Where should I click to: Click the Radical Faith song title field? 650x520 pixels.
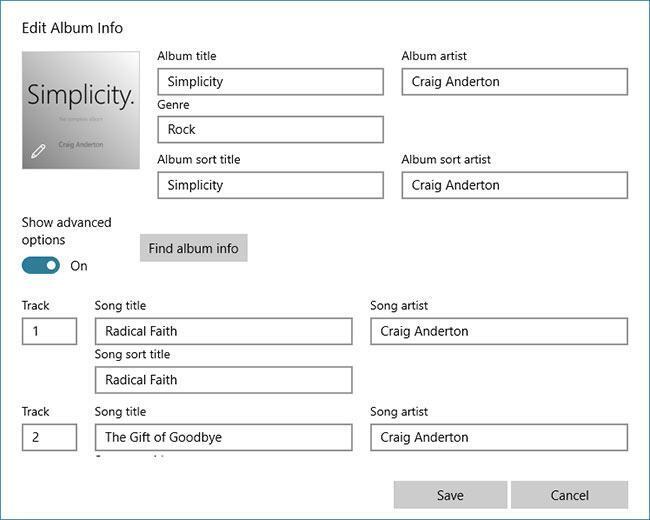pyautogui.click(x=223, y=331)
